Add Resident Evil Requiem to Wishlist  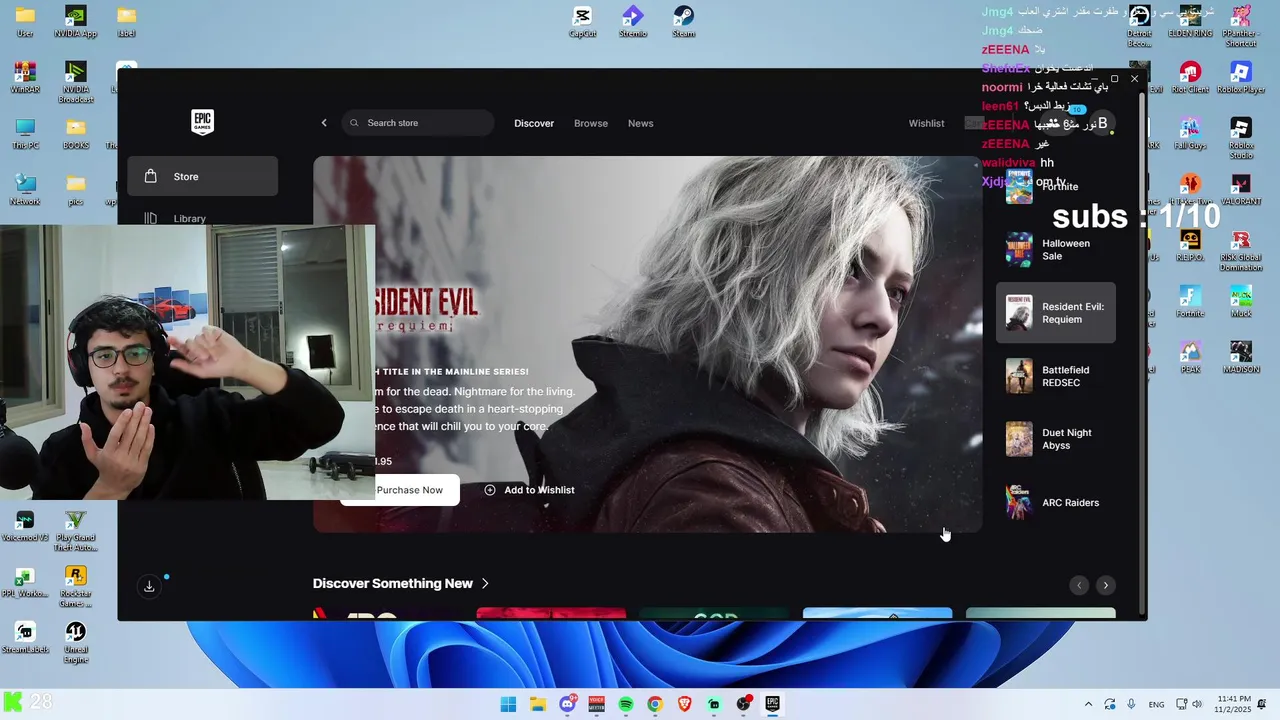(529, 490)
